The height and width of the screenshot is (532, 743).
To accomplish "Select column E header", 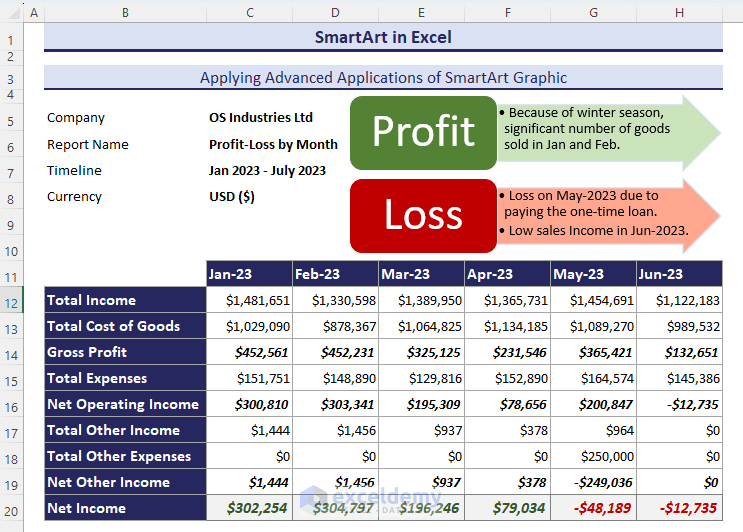I will (x=421, y=13).
